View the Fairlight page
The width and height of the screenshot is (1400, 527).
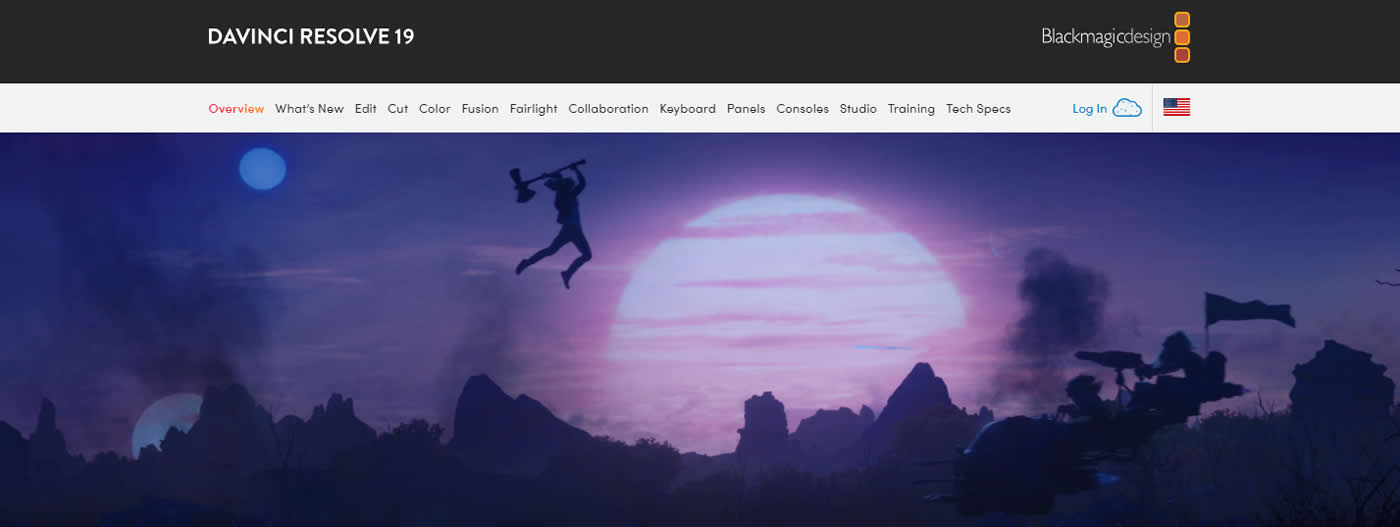pos(534,109)
